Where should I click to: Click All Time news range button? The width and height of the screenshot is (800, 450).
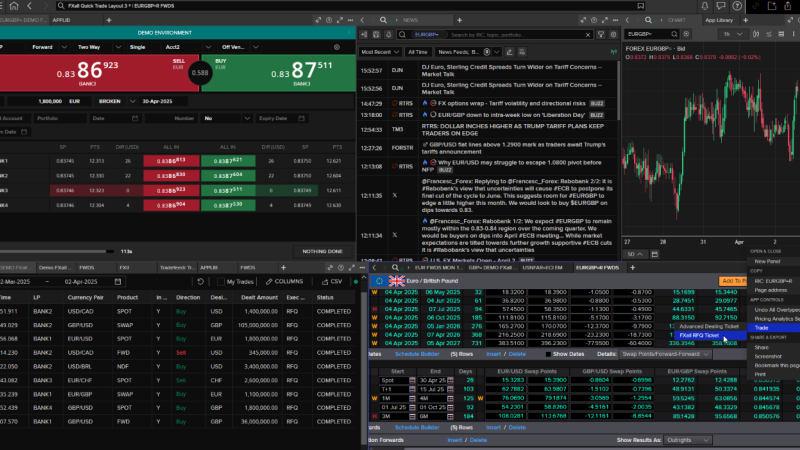[x=417, y=52]
